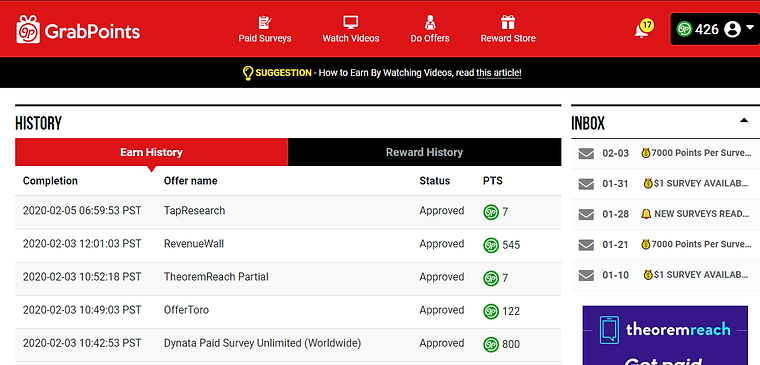
Task: Click the user profile avatar icon
Action: [x=732, y=30]
